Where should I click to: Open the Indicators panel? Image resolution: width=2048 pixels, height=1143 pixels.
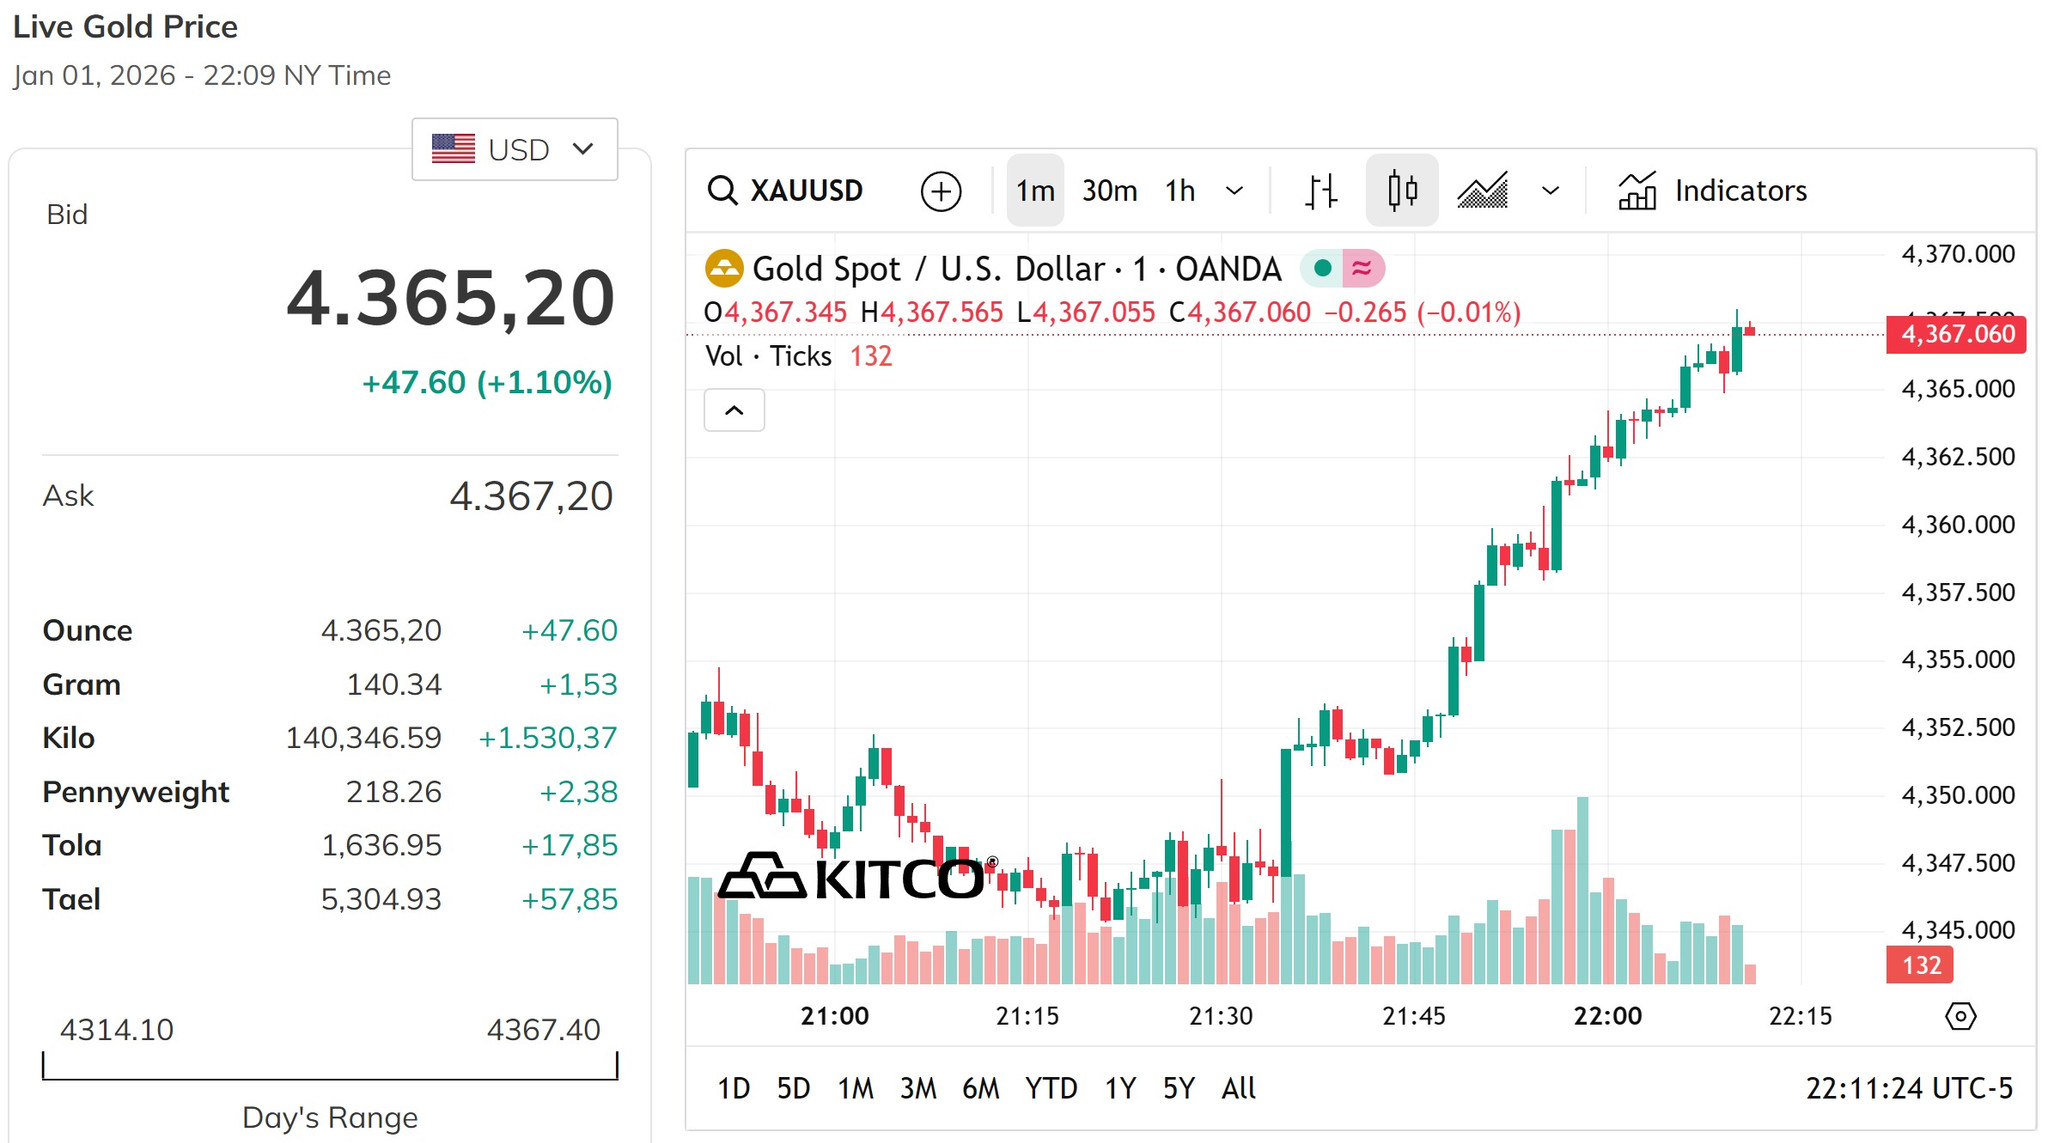pos(1712,190)
